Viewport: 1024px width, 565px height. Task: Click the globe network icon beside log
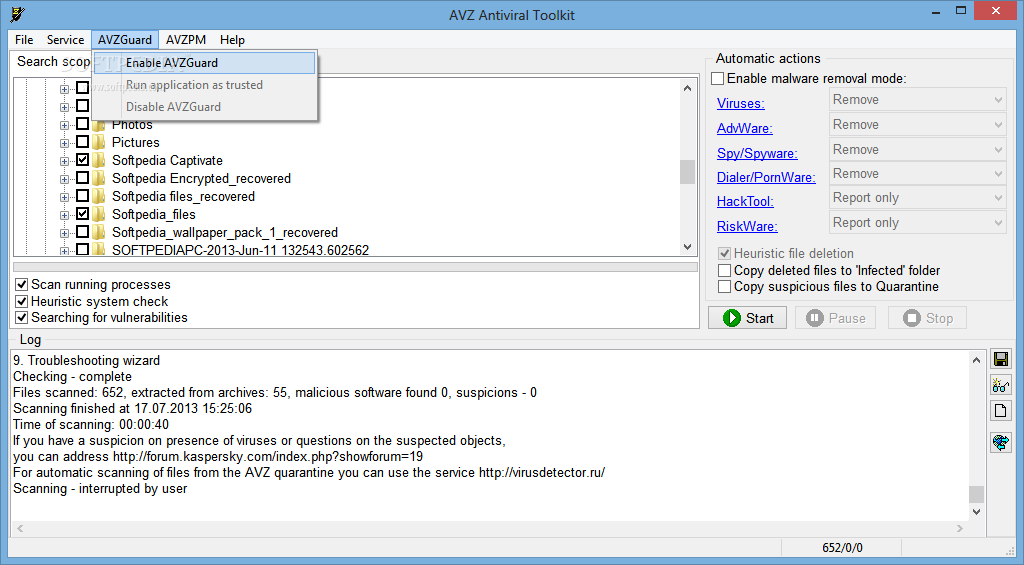point(1000,442)
